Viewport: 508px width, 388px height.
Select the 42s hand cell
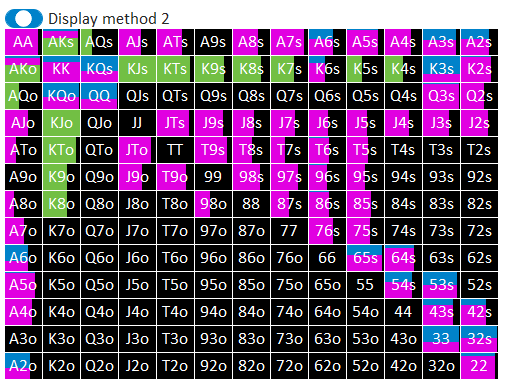[479, 312]
